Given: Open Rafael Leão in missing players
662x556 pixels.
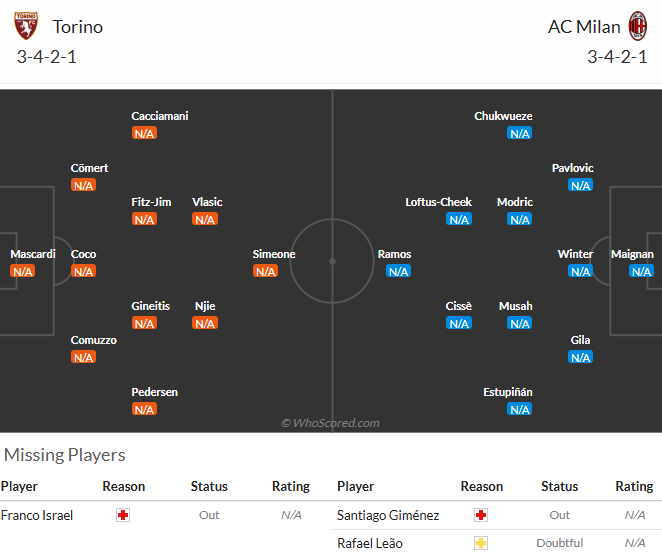Looking at the screenshot, I should 370,543.
